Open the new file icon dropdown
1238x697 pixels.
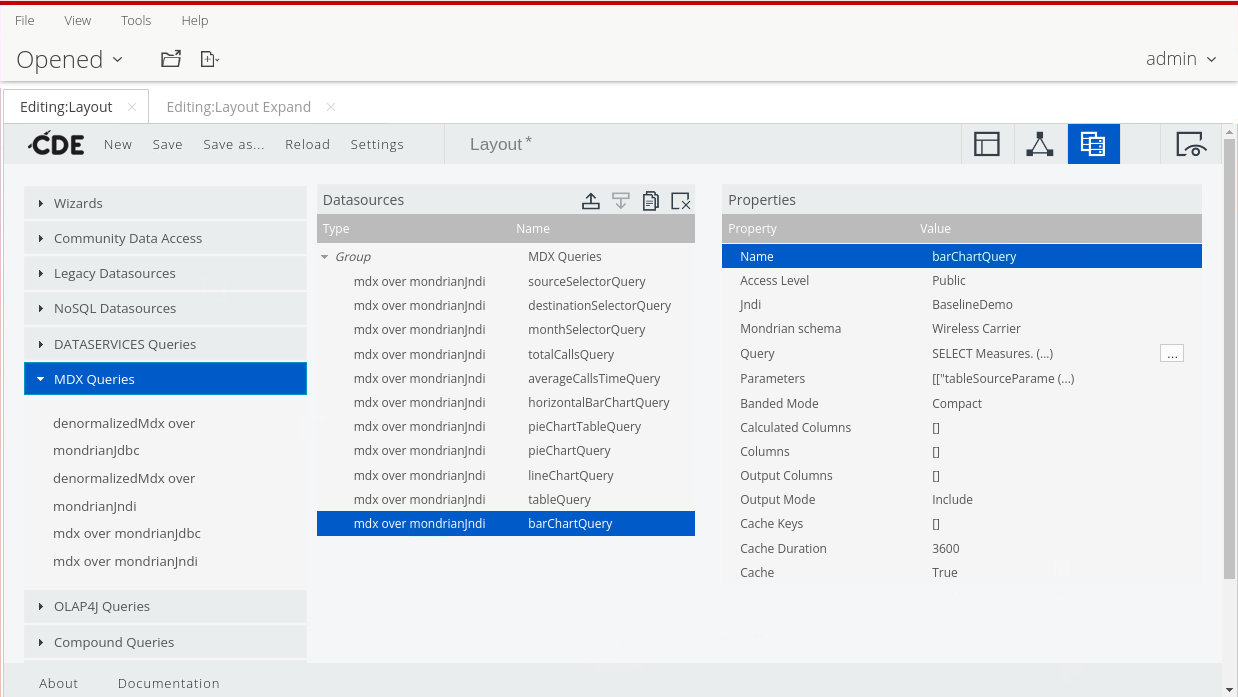pos(209,59)
